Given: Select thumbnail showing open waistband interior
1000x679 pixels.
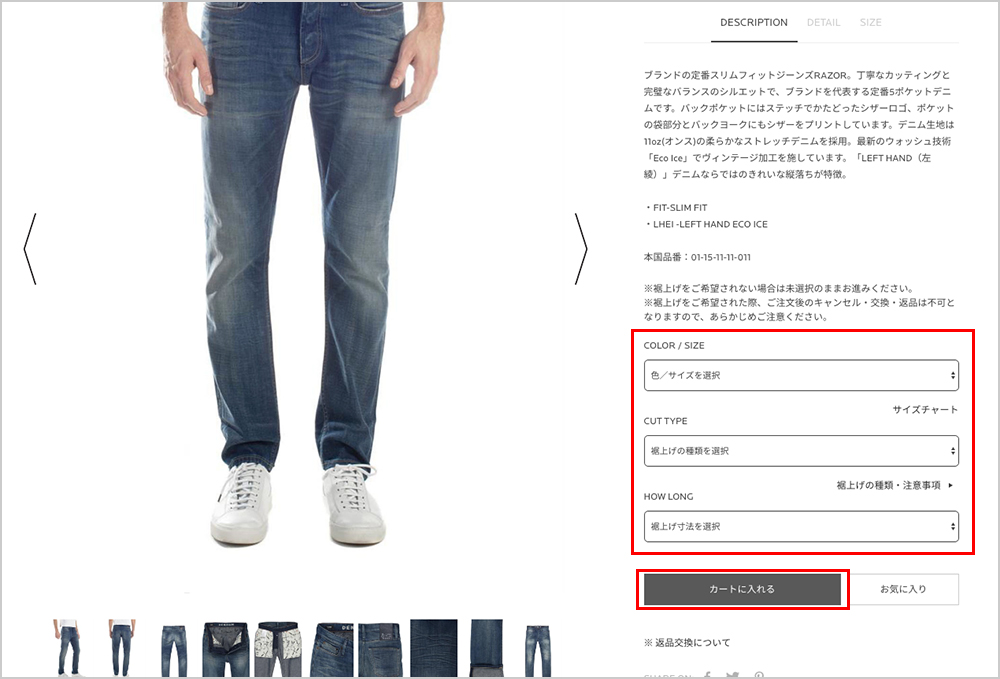Looking at the screenshot, I should click(x=226, y=649).
